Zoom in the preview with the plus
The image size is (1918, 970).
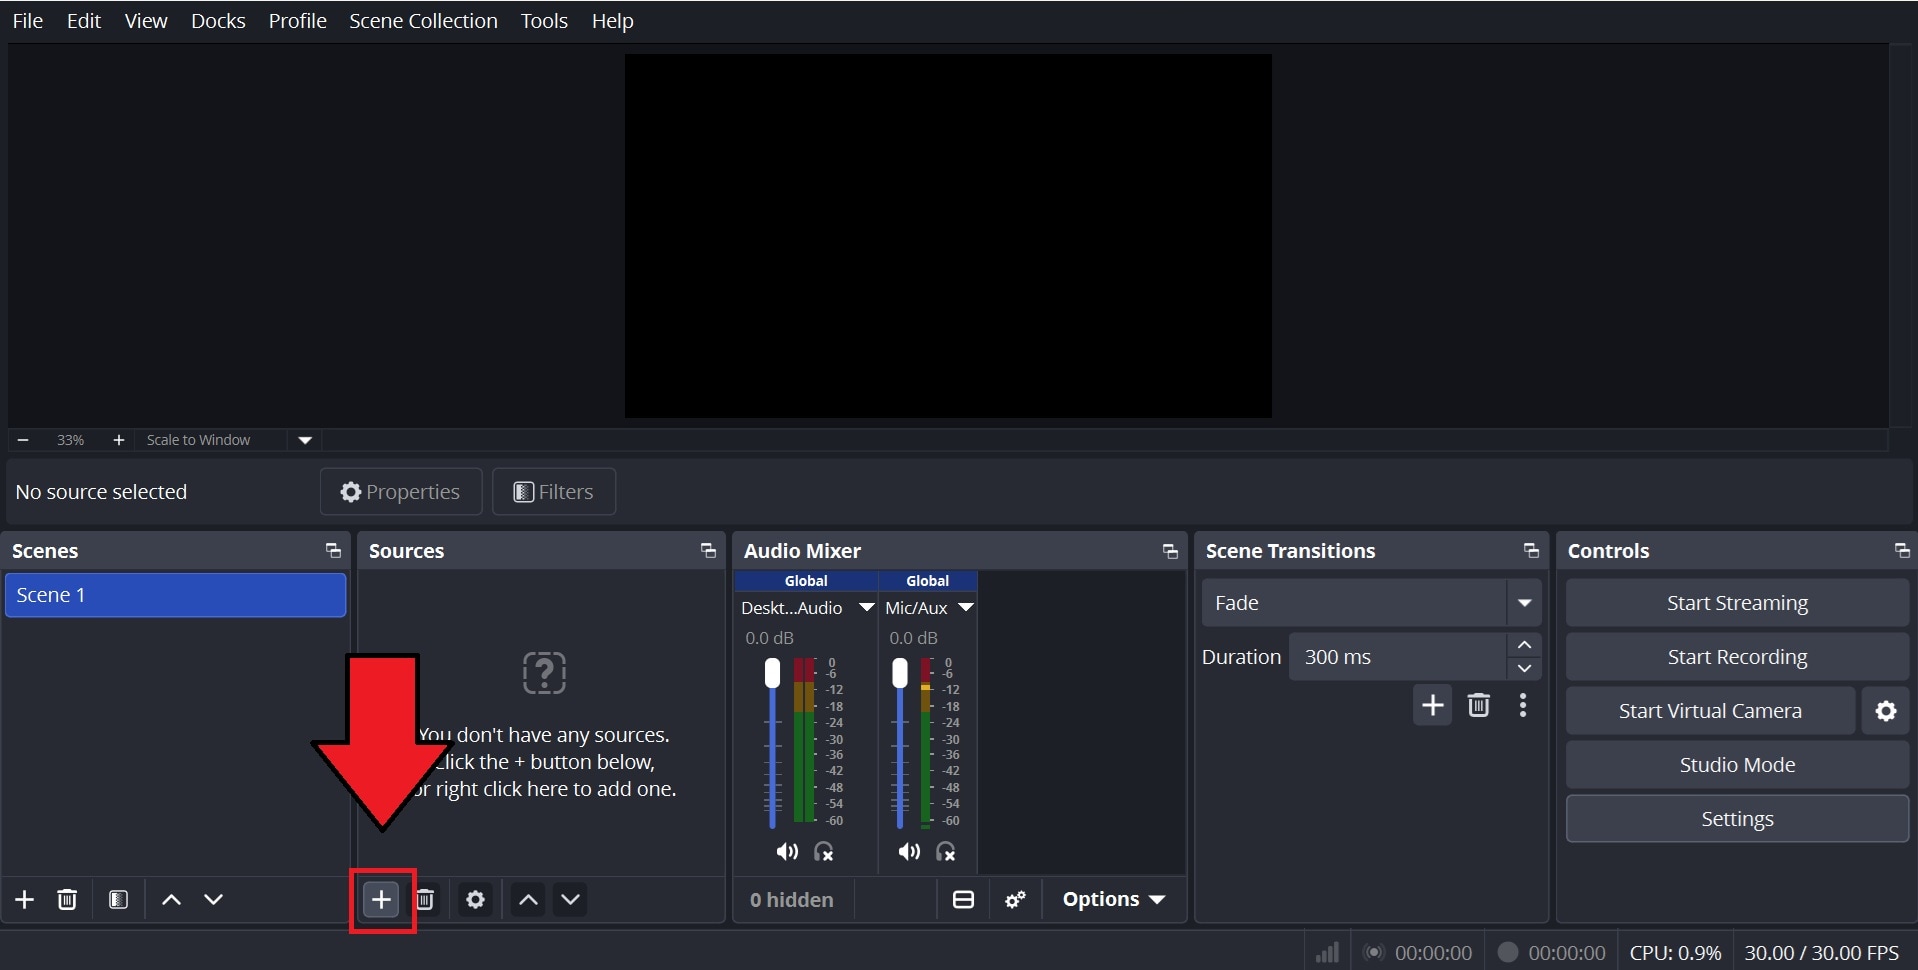[x=118, y=440]
